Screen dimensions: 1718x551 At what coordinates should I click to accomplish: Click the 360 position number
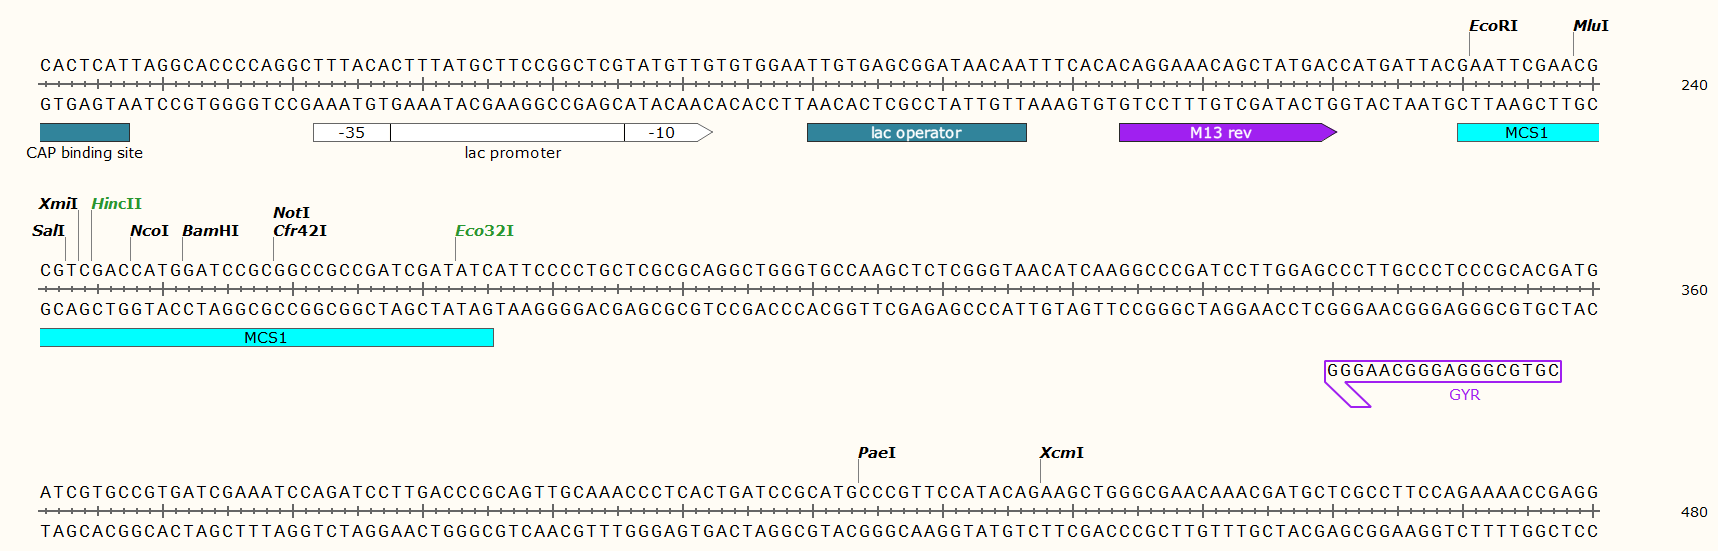click(1694, 290)
